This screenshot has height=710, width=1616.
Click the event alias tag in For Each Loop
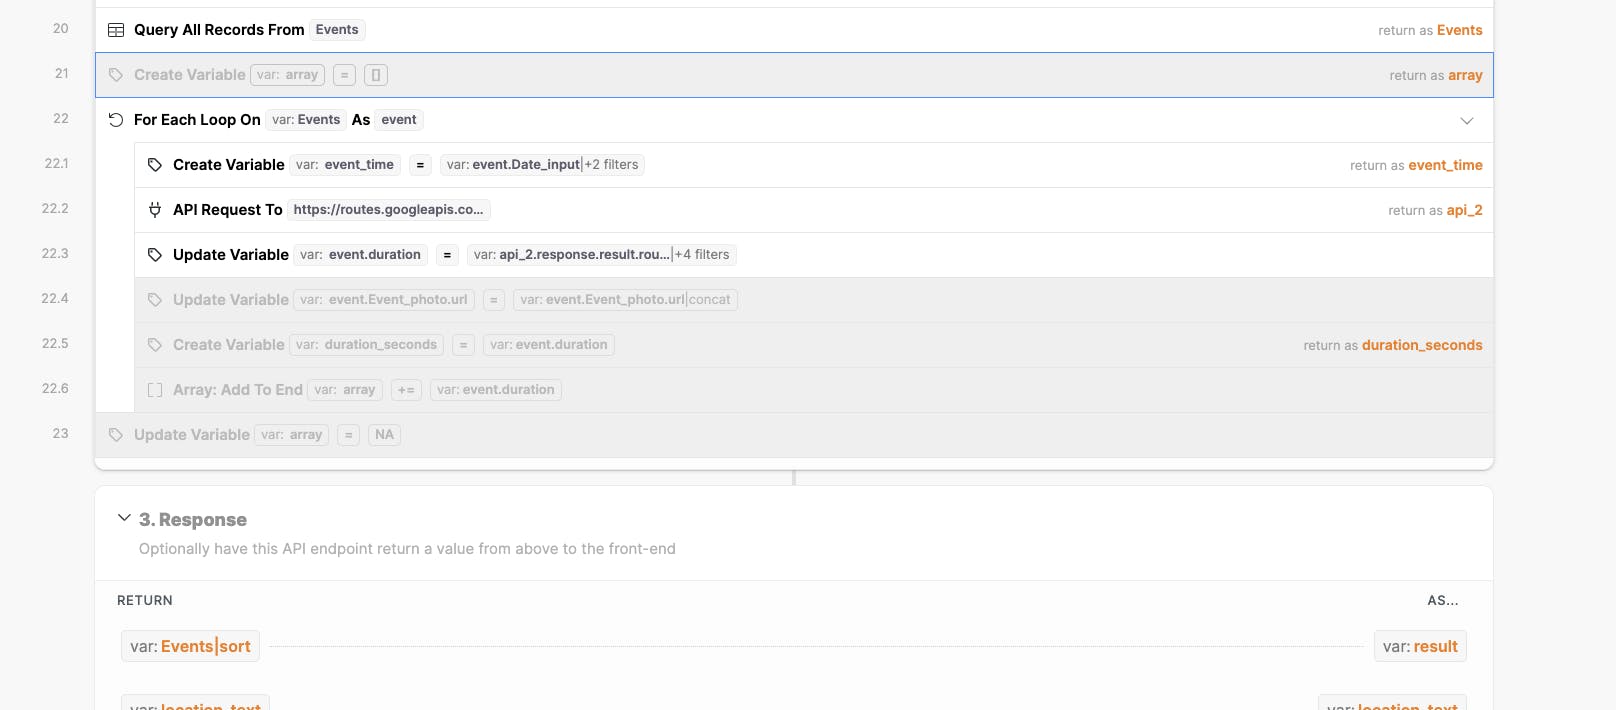click(399, 120)
